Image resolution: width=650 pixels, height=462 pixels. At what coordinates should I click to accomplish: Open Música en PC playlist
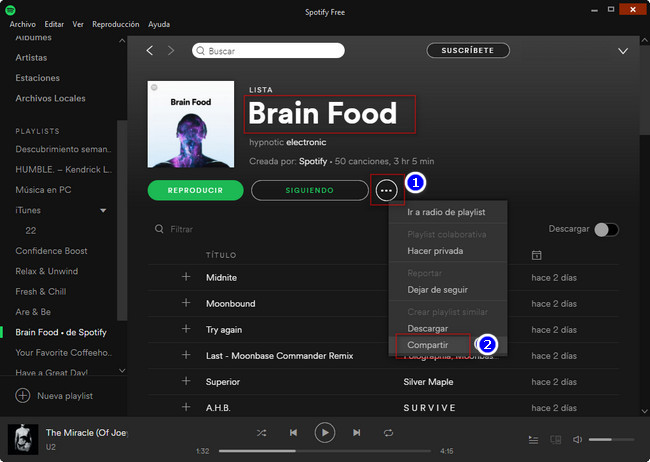(x=43, y=190)
